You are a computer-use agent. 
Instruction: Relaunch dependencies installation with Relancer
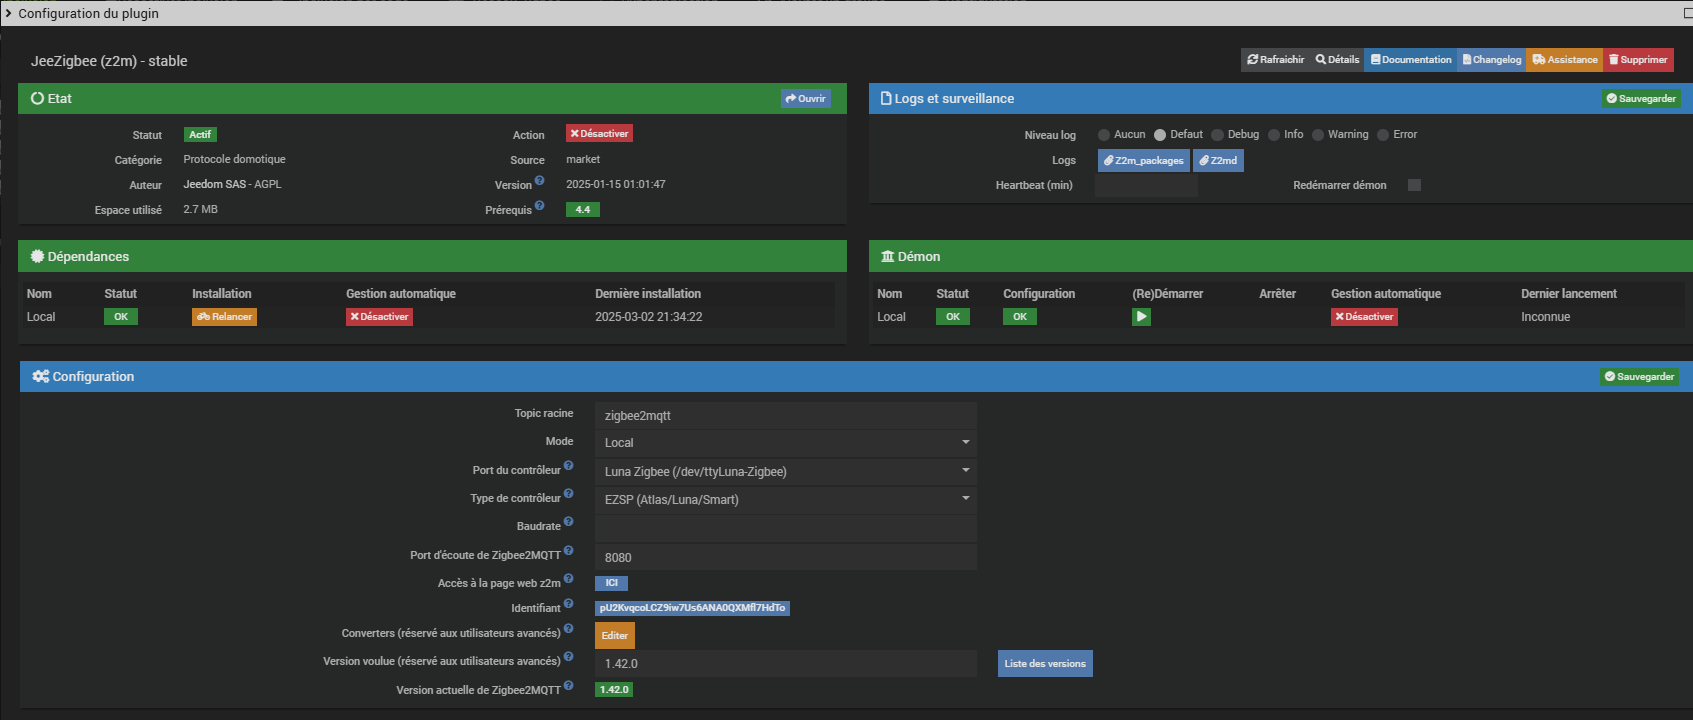tap(224, 317)
